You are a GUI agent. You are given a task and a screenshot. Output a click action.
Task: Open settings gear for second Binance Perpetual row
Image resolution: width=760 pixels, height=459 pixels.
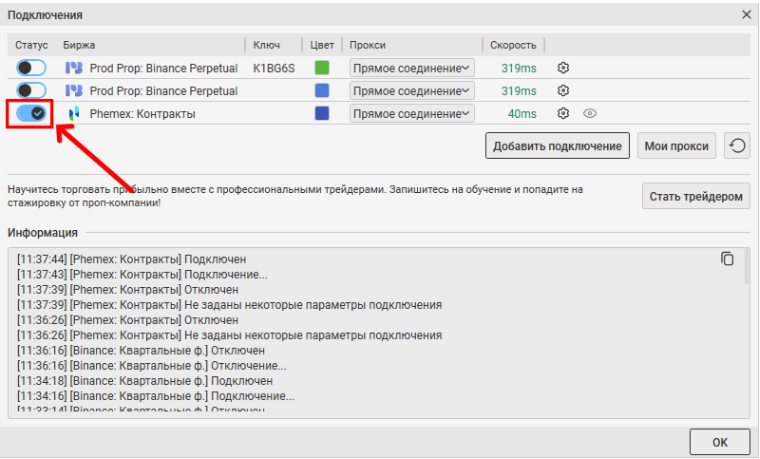(x=564, y=91)
